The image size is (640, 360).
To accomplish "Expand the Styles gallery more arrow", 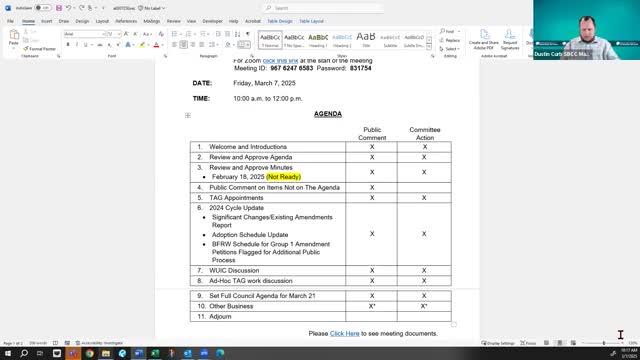I will [429, 47].
